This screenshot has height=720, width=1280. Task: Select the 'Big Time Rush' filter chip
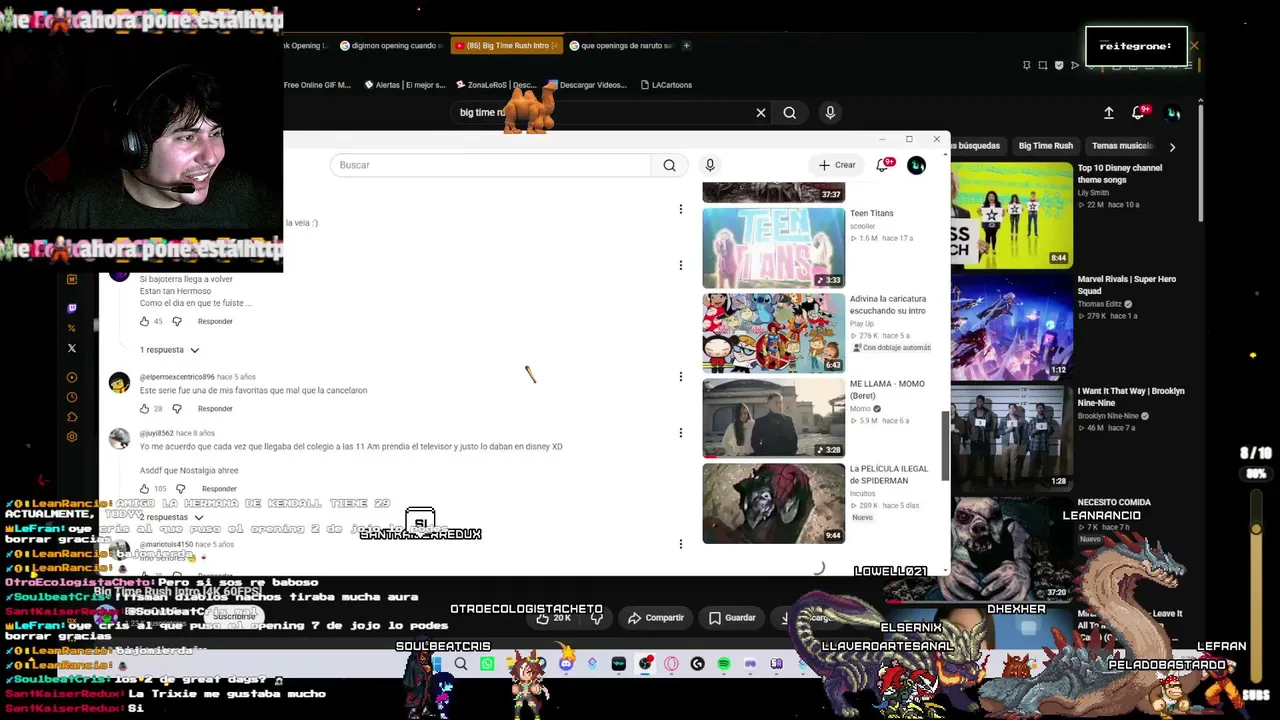[x=1046, y=146]
